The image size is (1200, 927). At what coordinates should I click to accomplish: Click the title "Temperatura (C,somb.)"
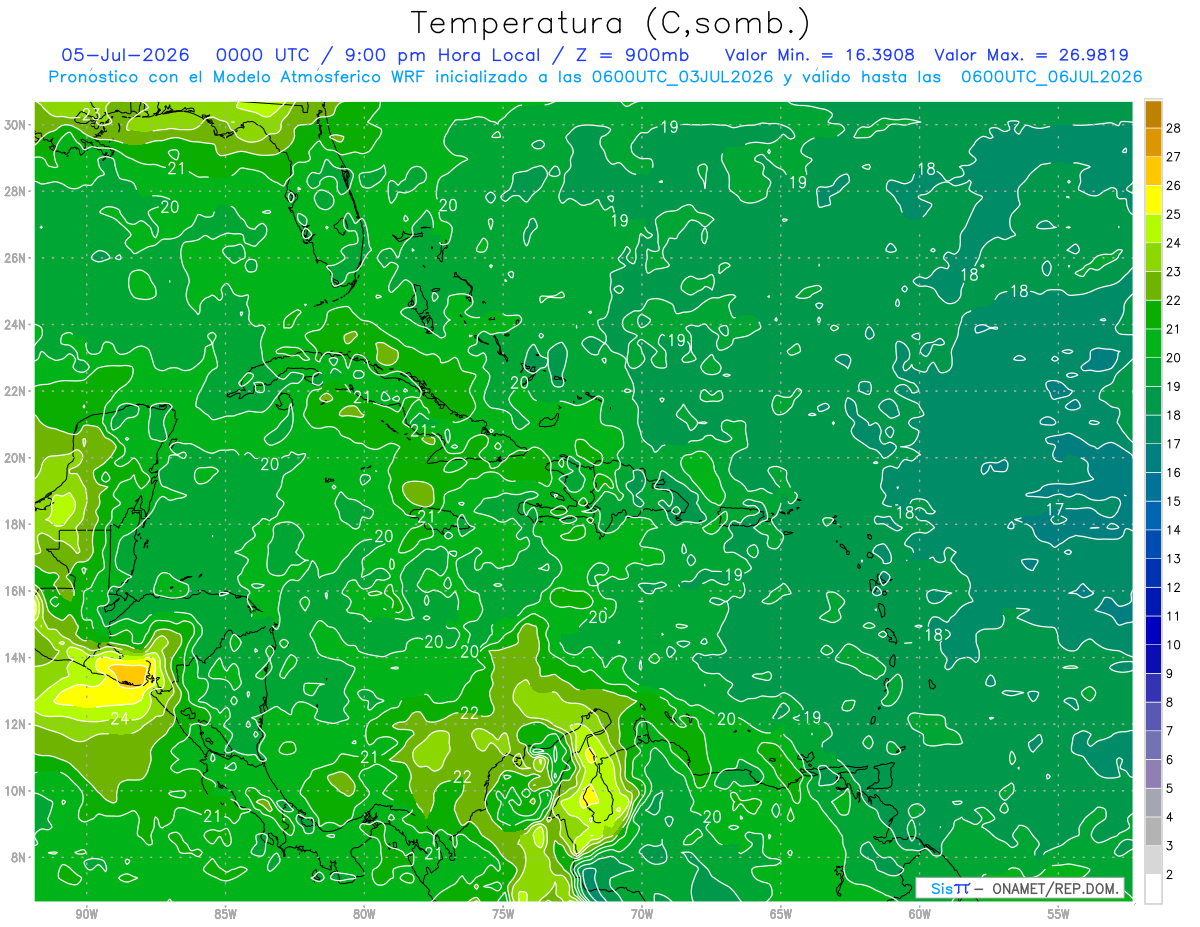coord(610,22)
